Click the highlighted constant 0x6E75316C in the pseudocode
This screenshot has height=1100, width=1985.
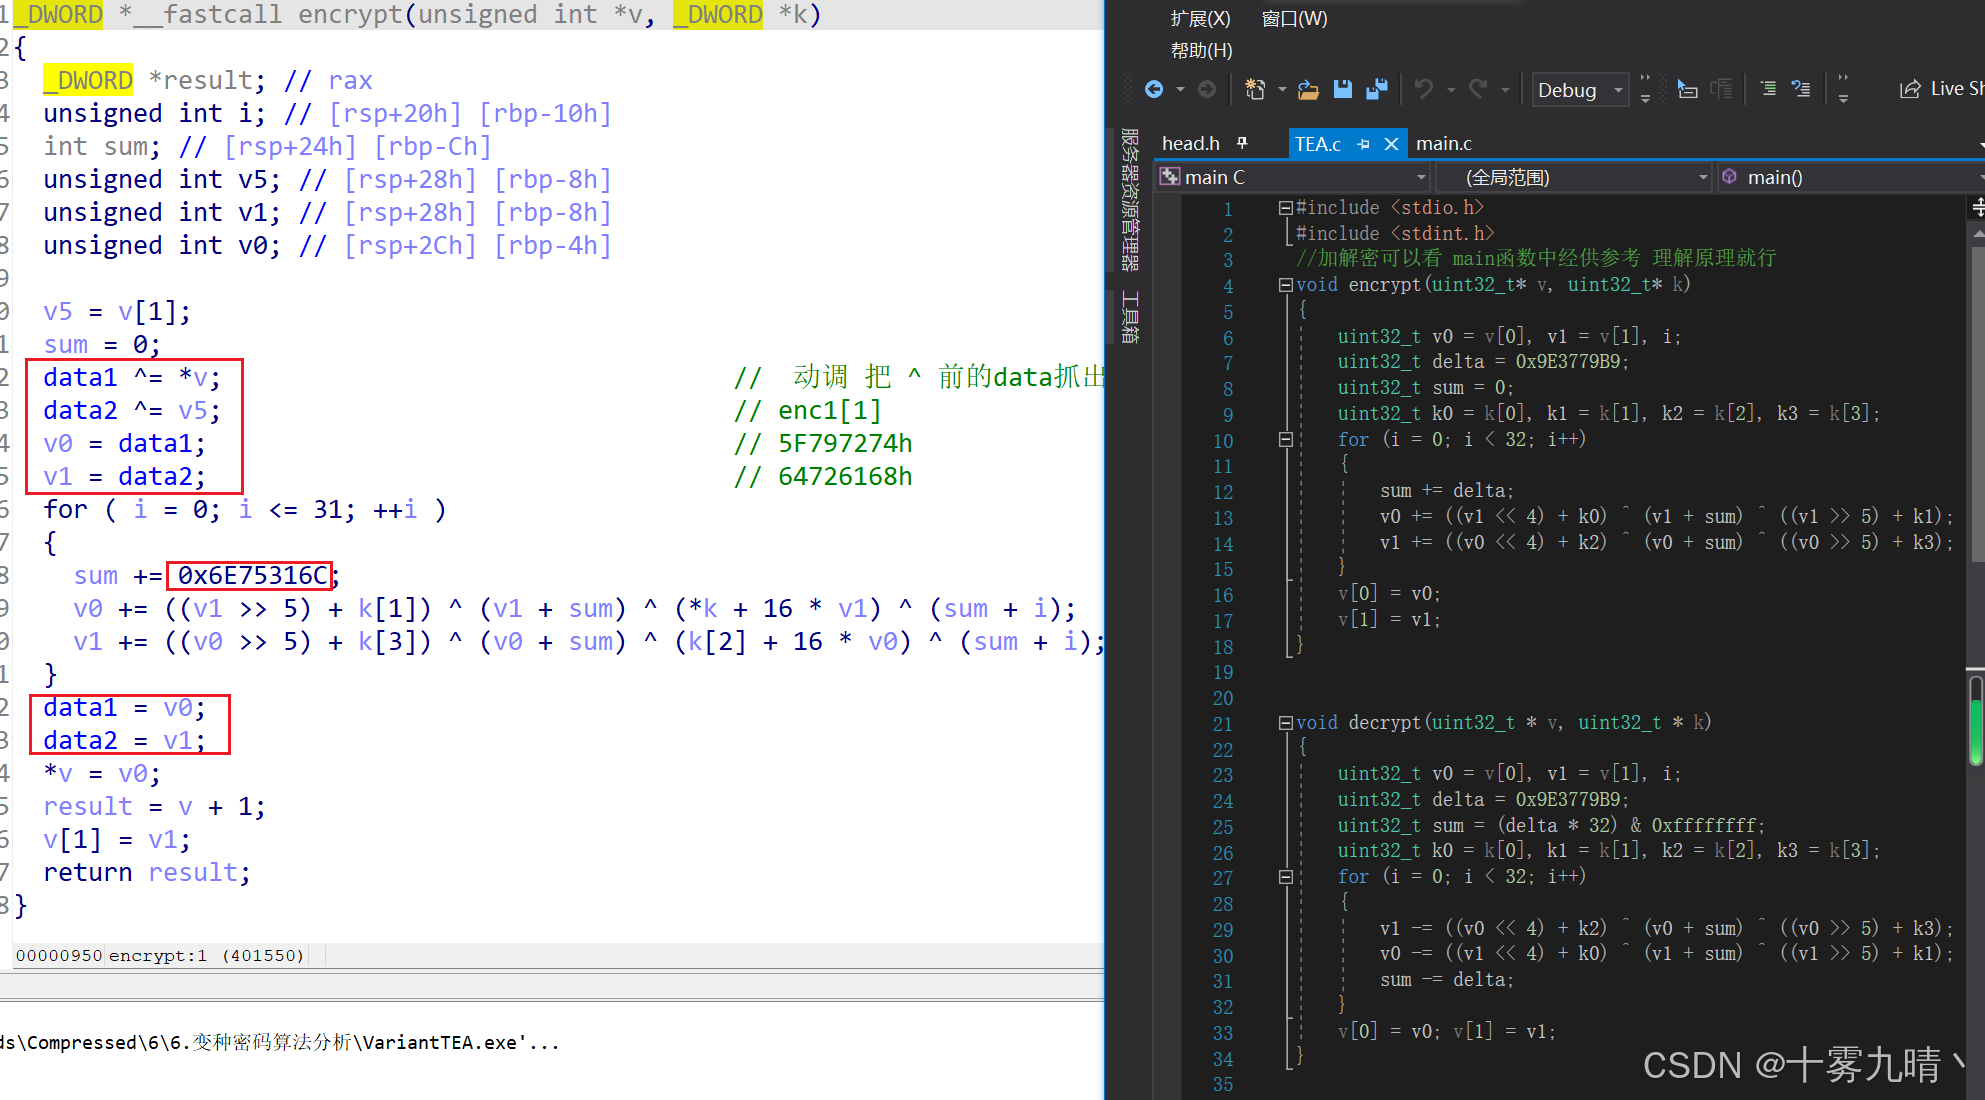[x=250, y=575]
